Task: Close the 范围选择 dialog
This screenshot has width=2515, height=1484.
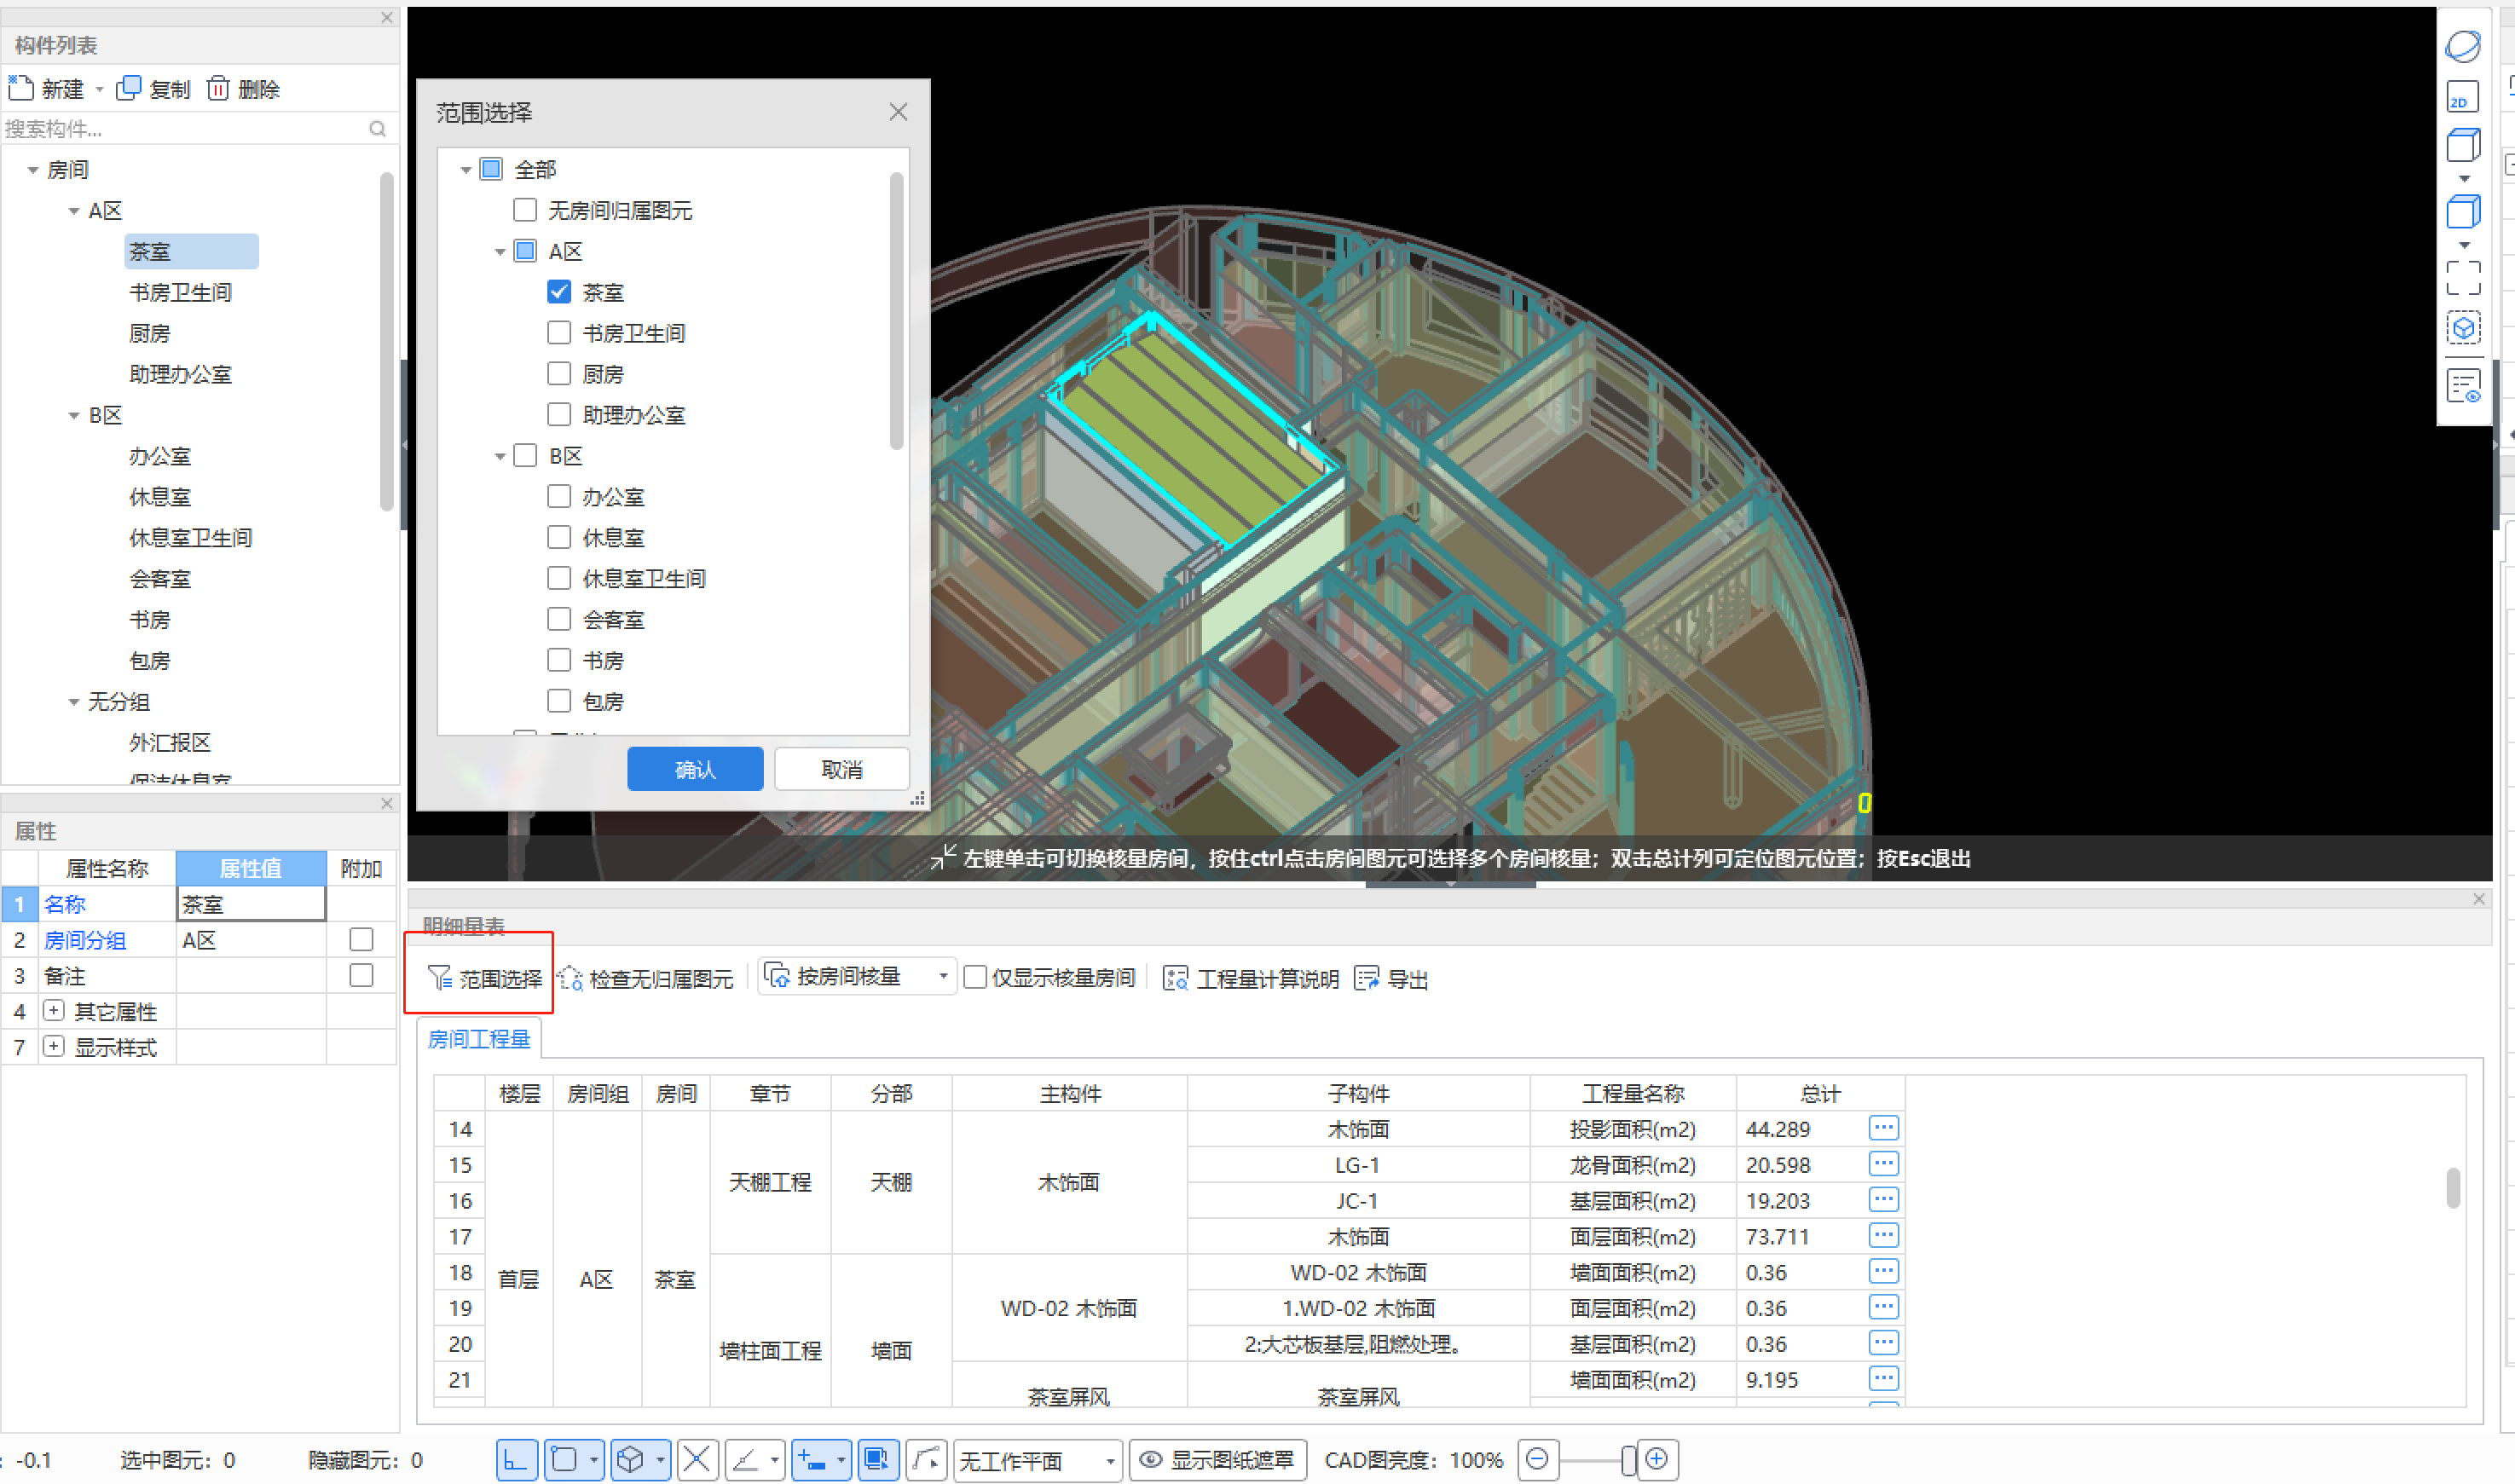Action: click(898, 112)
